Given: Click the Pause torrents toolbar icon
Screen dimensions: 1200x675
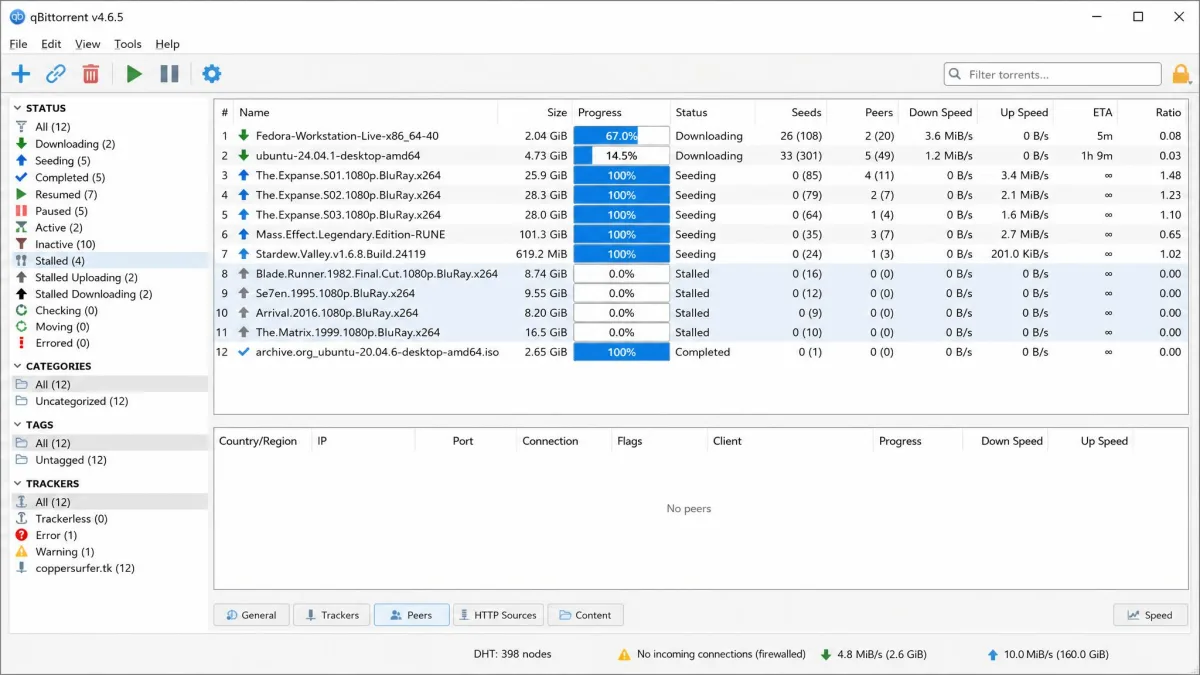Looking at the screenshot, I should pos(170,73).
